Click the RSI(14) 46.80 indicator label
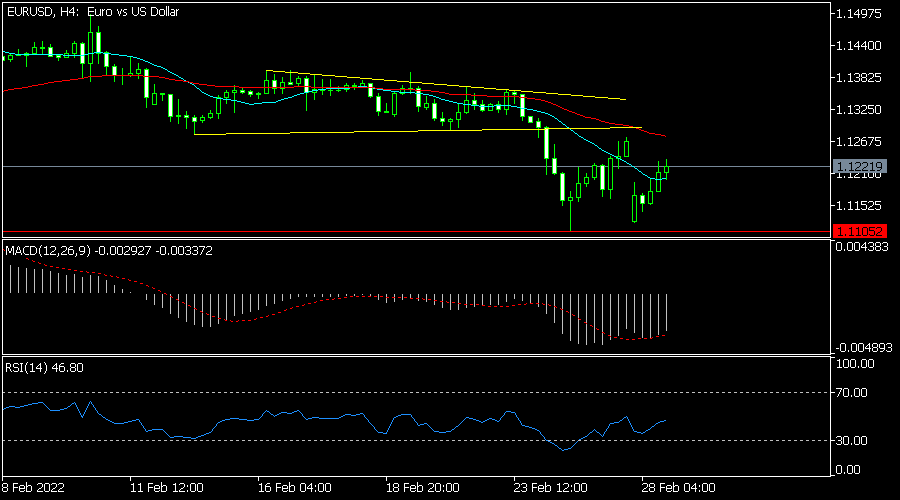This screenshot has width=900, height=500. (44, 367)
